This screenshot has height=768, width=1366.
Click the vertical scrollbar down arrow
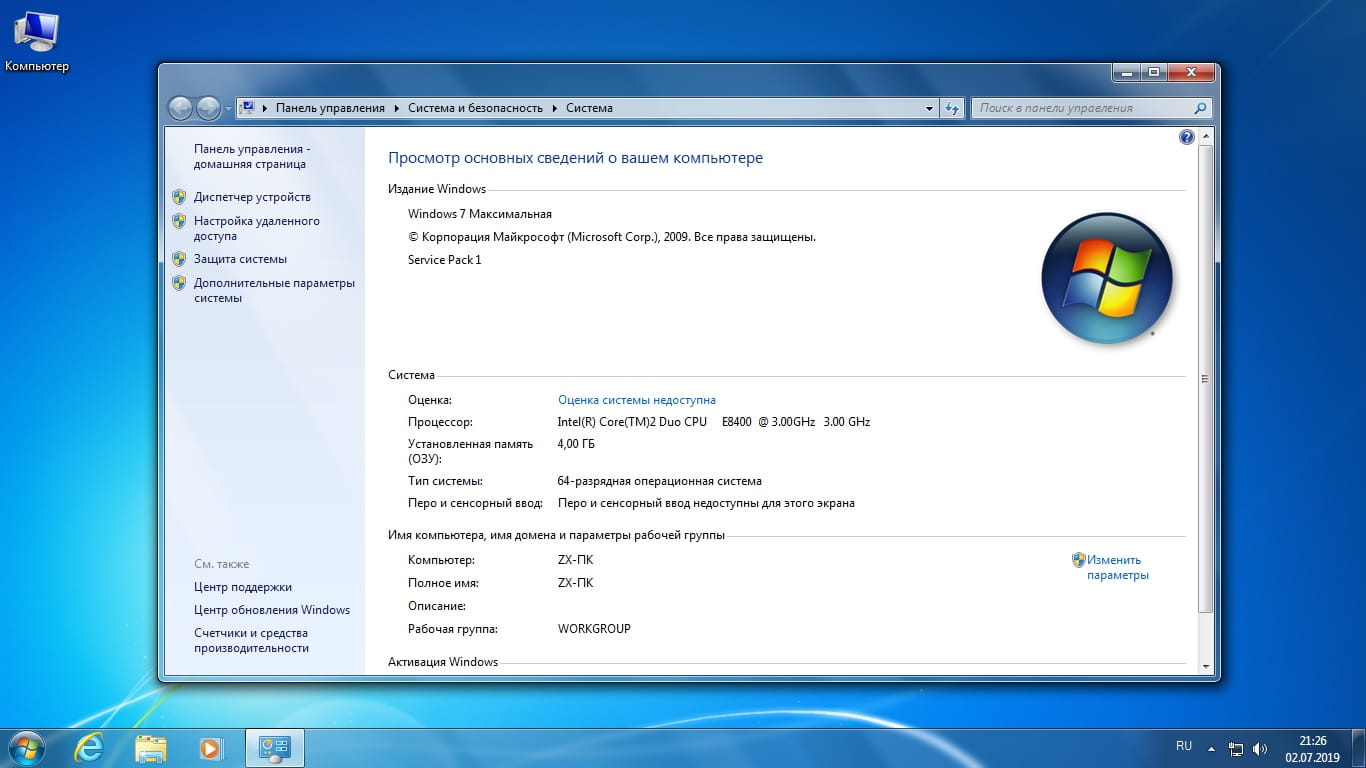[1205, 666]
